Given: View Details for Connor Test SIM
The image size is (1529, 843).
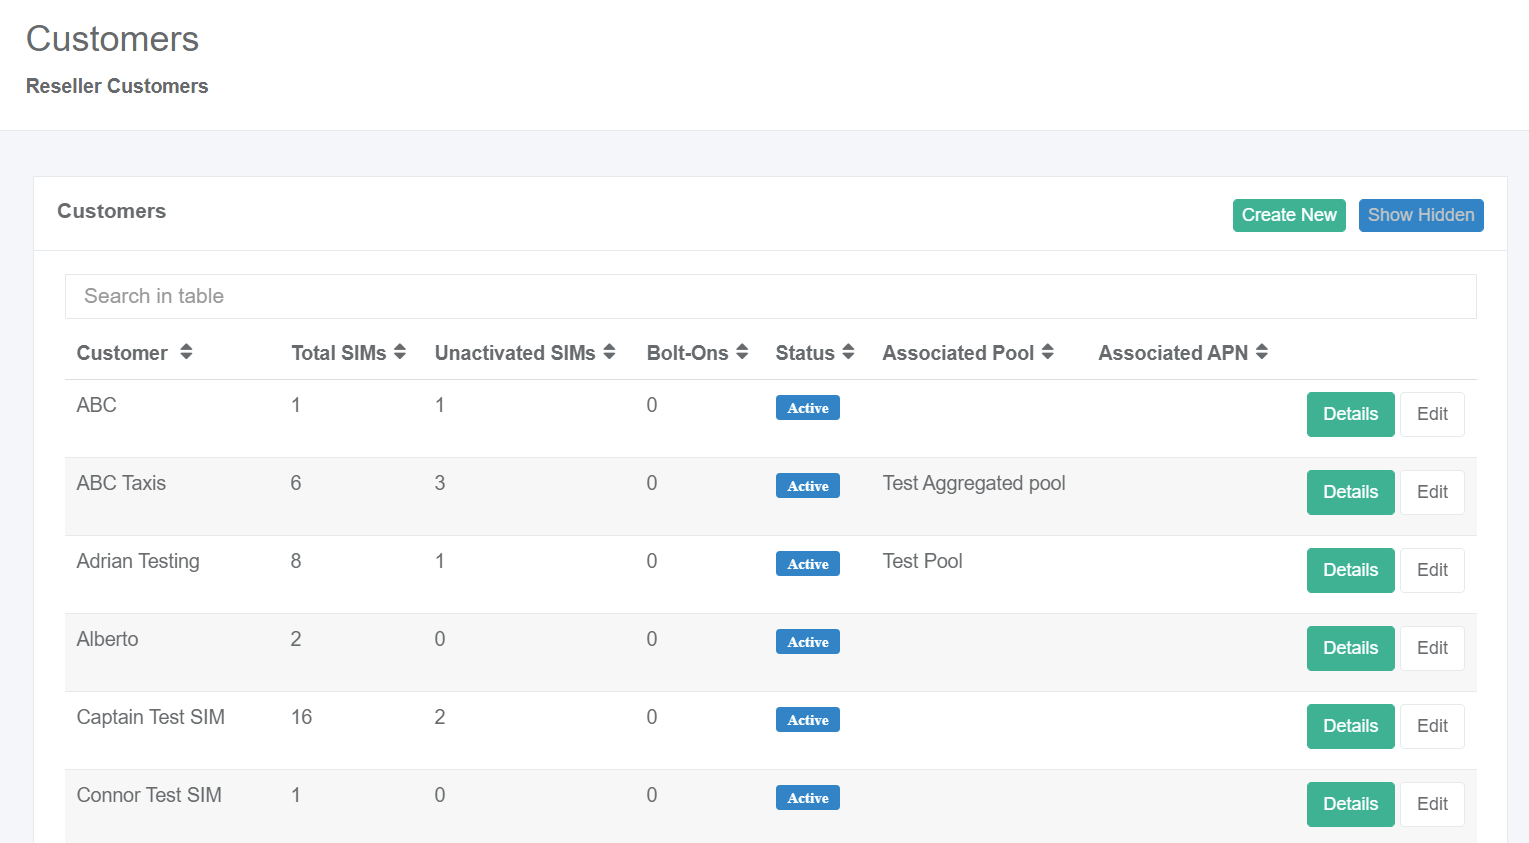Looking at the screenshot, I should [x=1350, y=804].
